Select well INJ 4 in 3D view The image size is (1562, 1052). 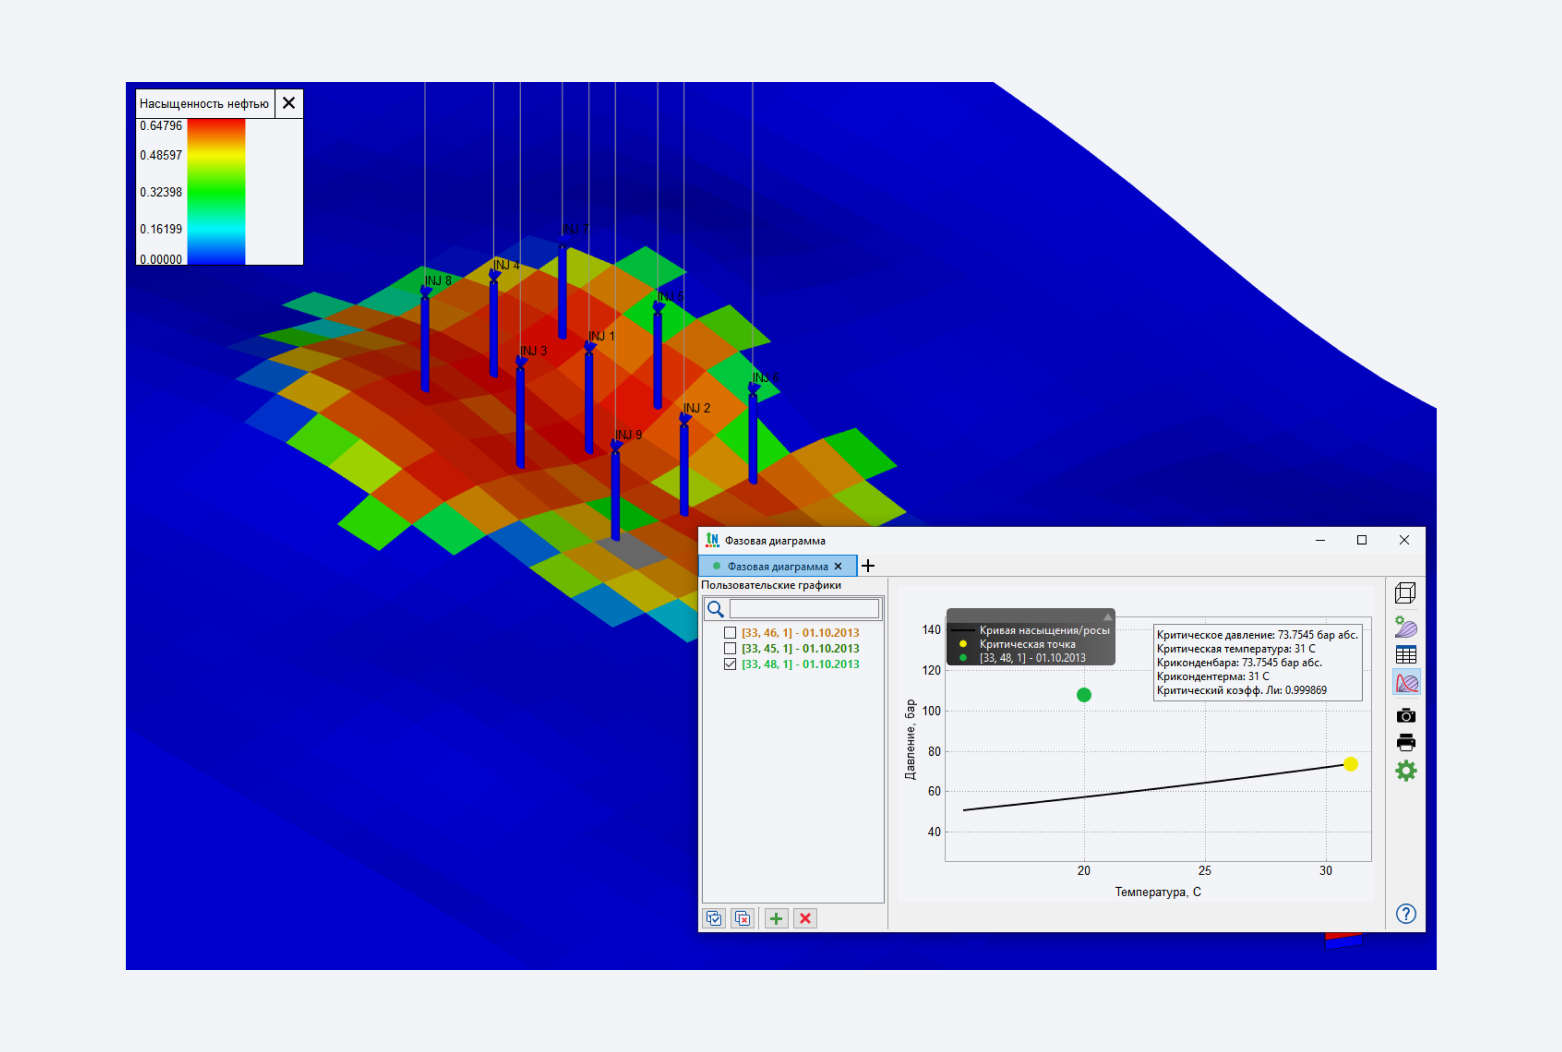click(493, 325)
